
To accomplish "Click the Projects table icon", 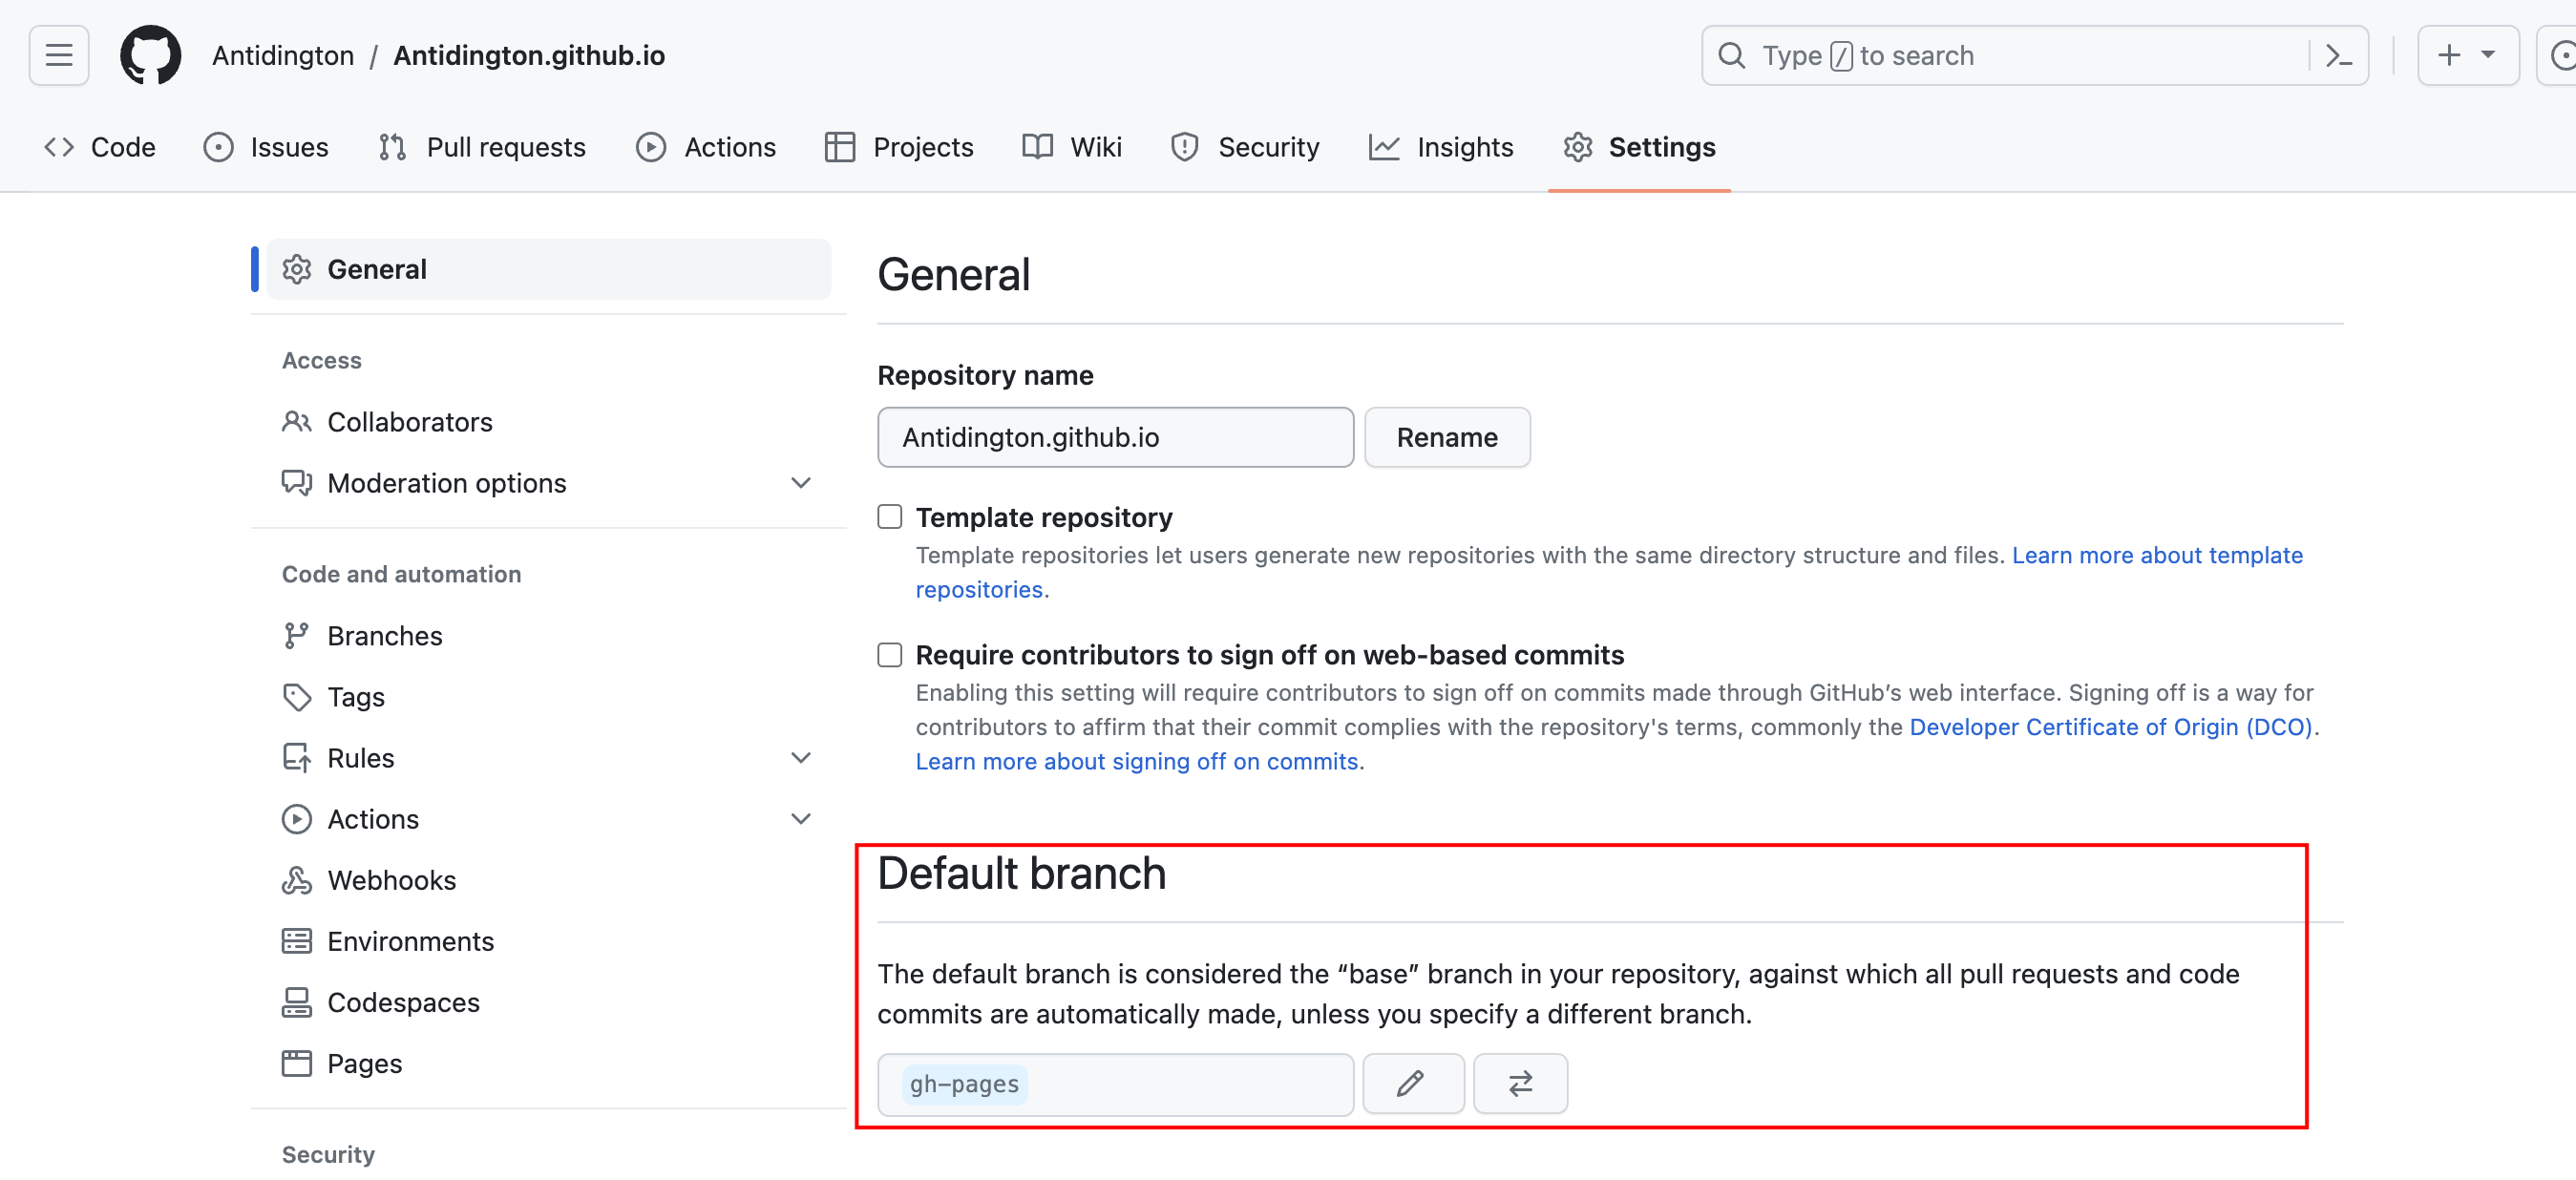I will coord(839,147).
